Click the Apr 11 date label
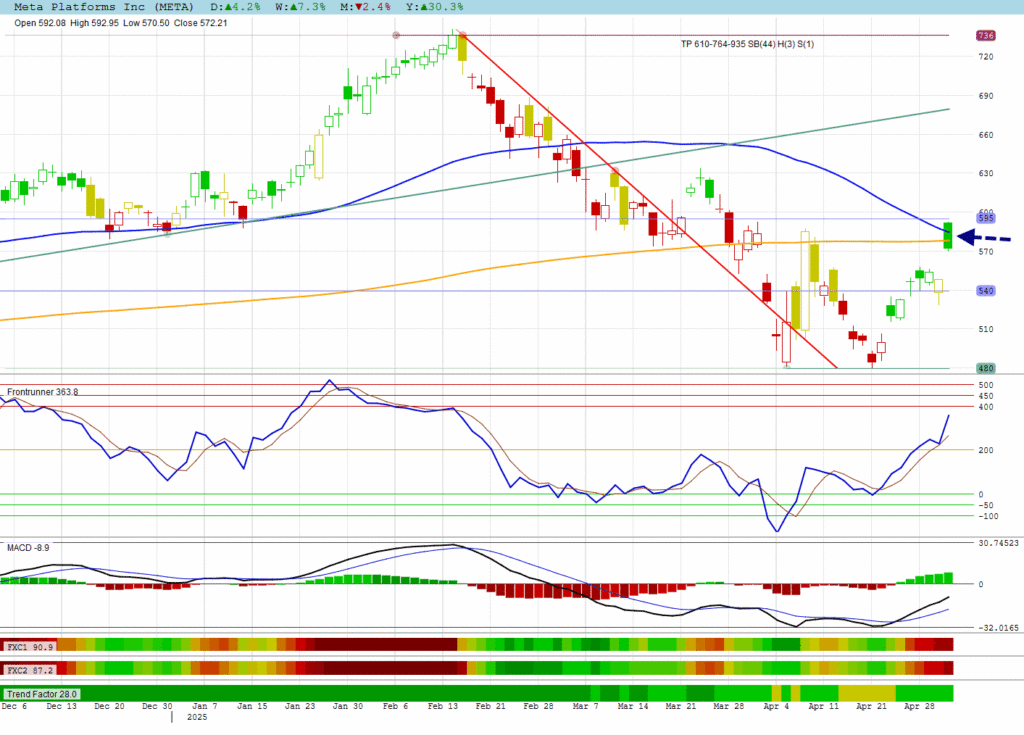 [x=824, y=706]
